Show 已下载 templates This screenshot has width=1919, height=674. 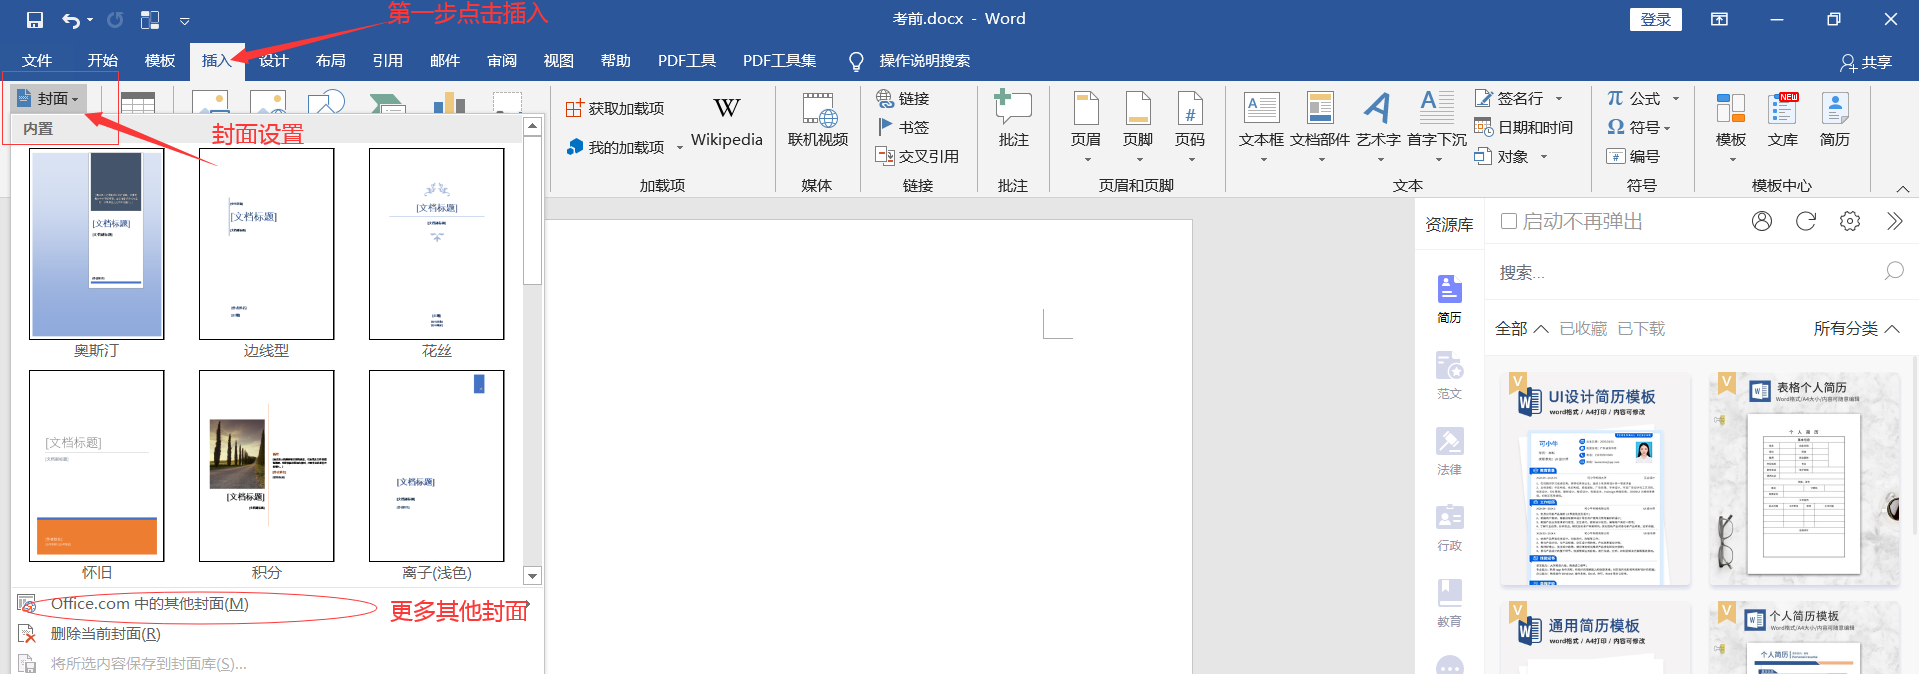tap(1641, 328)
